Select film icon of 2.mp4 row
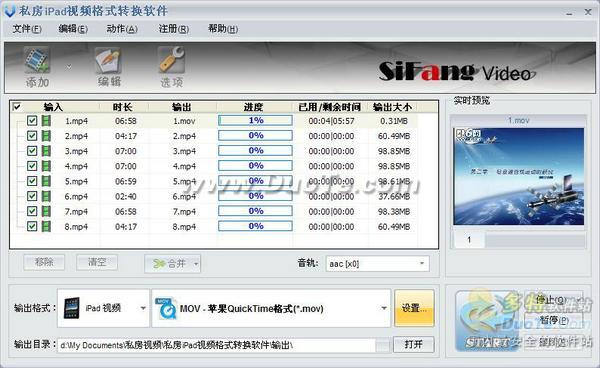This screenshot has width=600, height=368. (x=46, y=136)
